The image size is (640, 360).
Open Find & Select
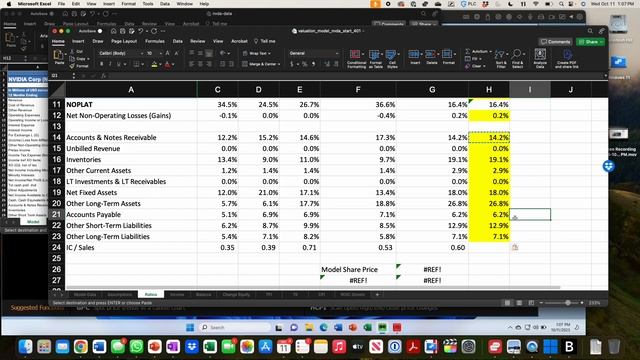click(517, 59)
